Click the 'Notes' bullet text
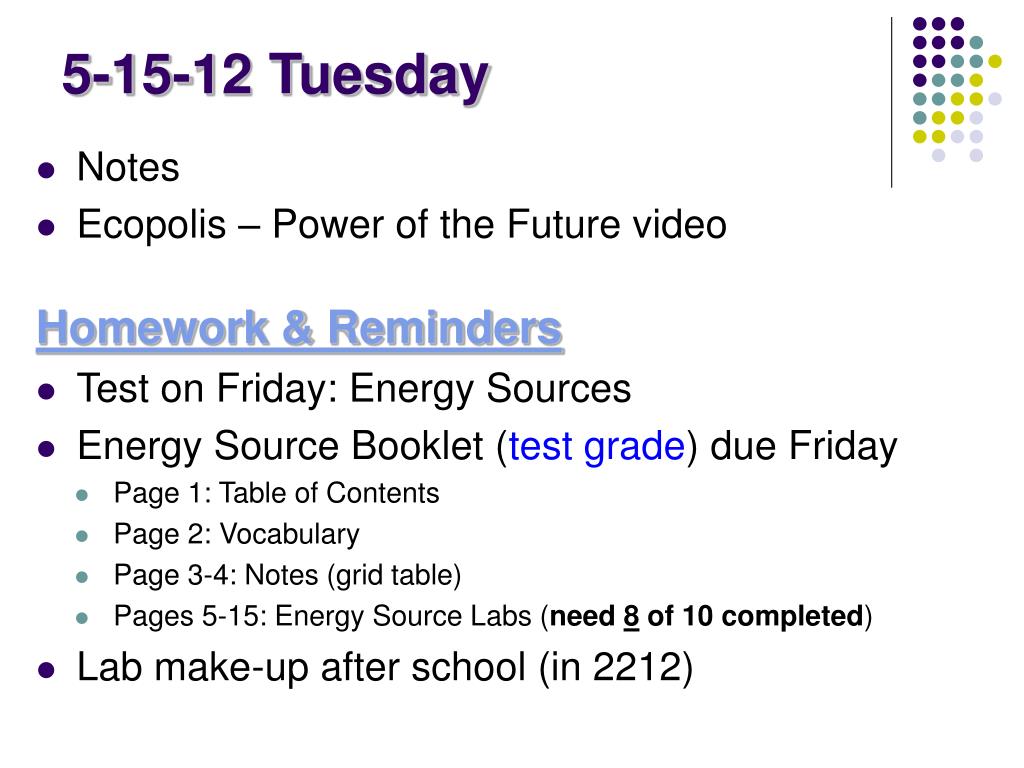Screen dimensions: 1024x768 [x=128, y=167]
